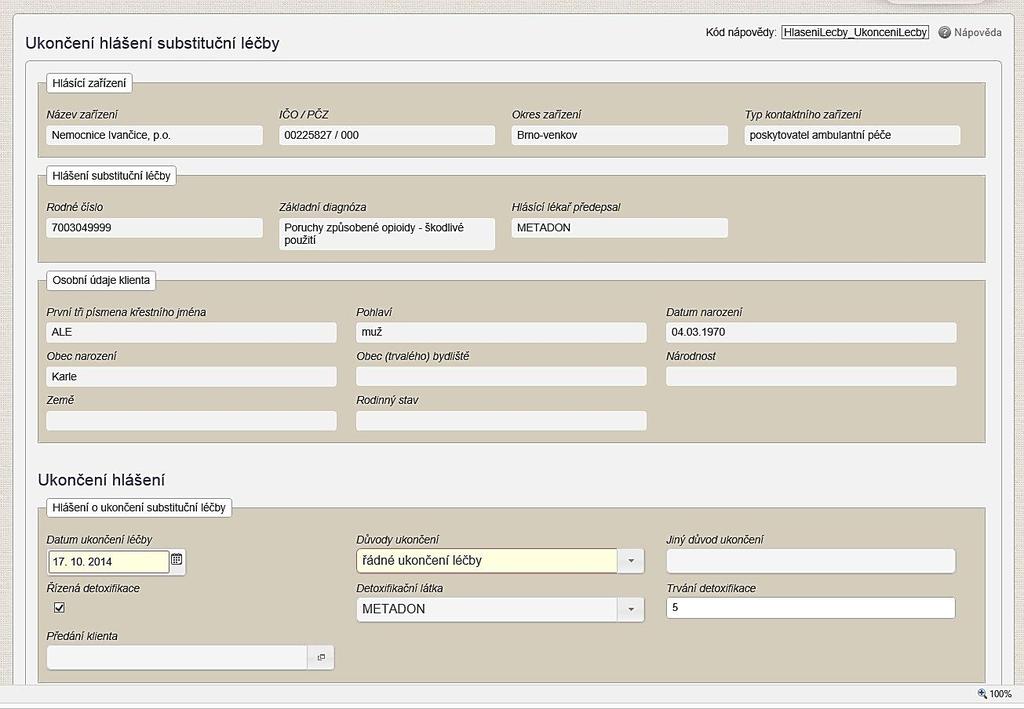The image size is (1024, 709).
Task: Click the Jiný důvod ukončení field
Action: point(810,561)
